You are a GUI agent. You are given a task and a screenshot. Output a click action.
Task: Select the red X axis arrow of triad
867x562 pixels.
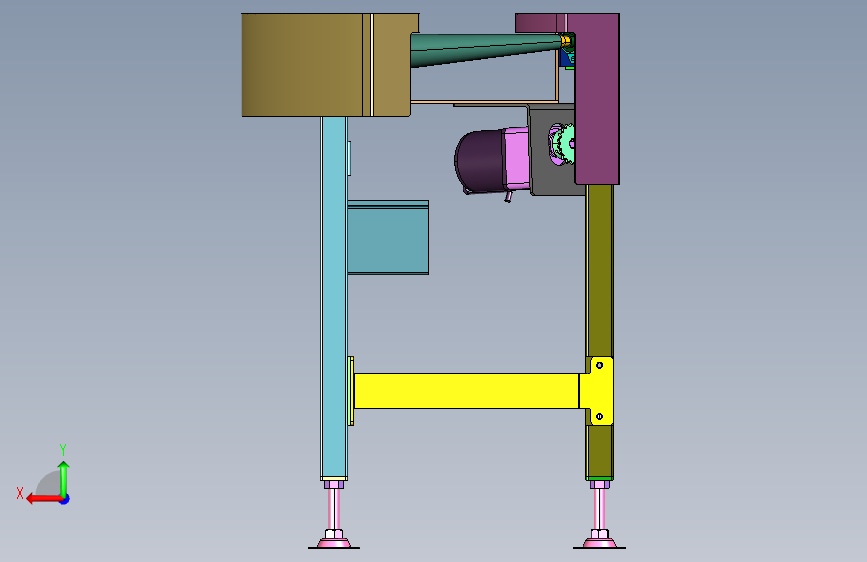[x=45, y=499]
